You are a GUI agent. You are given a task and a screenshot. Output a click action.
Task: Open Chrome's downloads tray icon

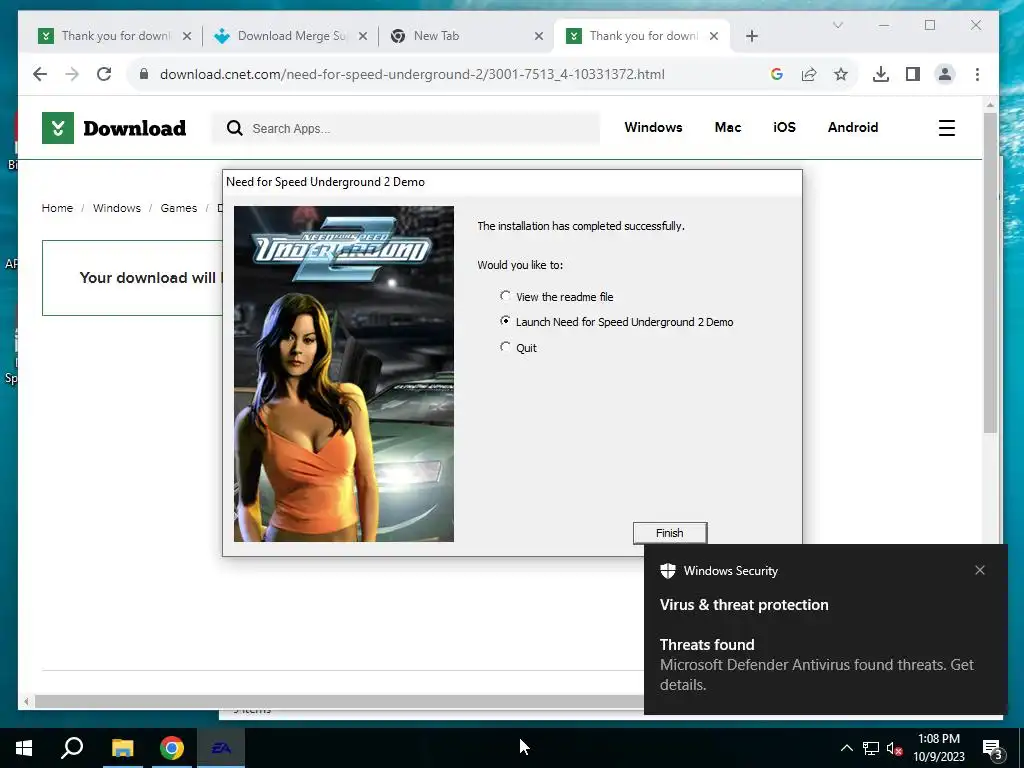click(x=880, y=74)
